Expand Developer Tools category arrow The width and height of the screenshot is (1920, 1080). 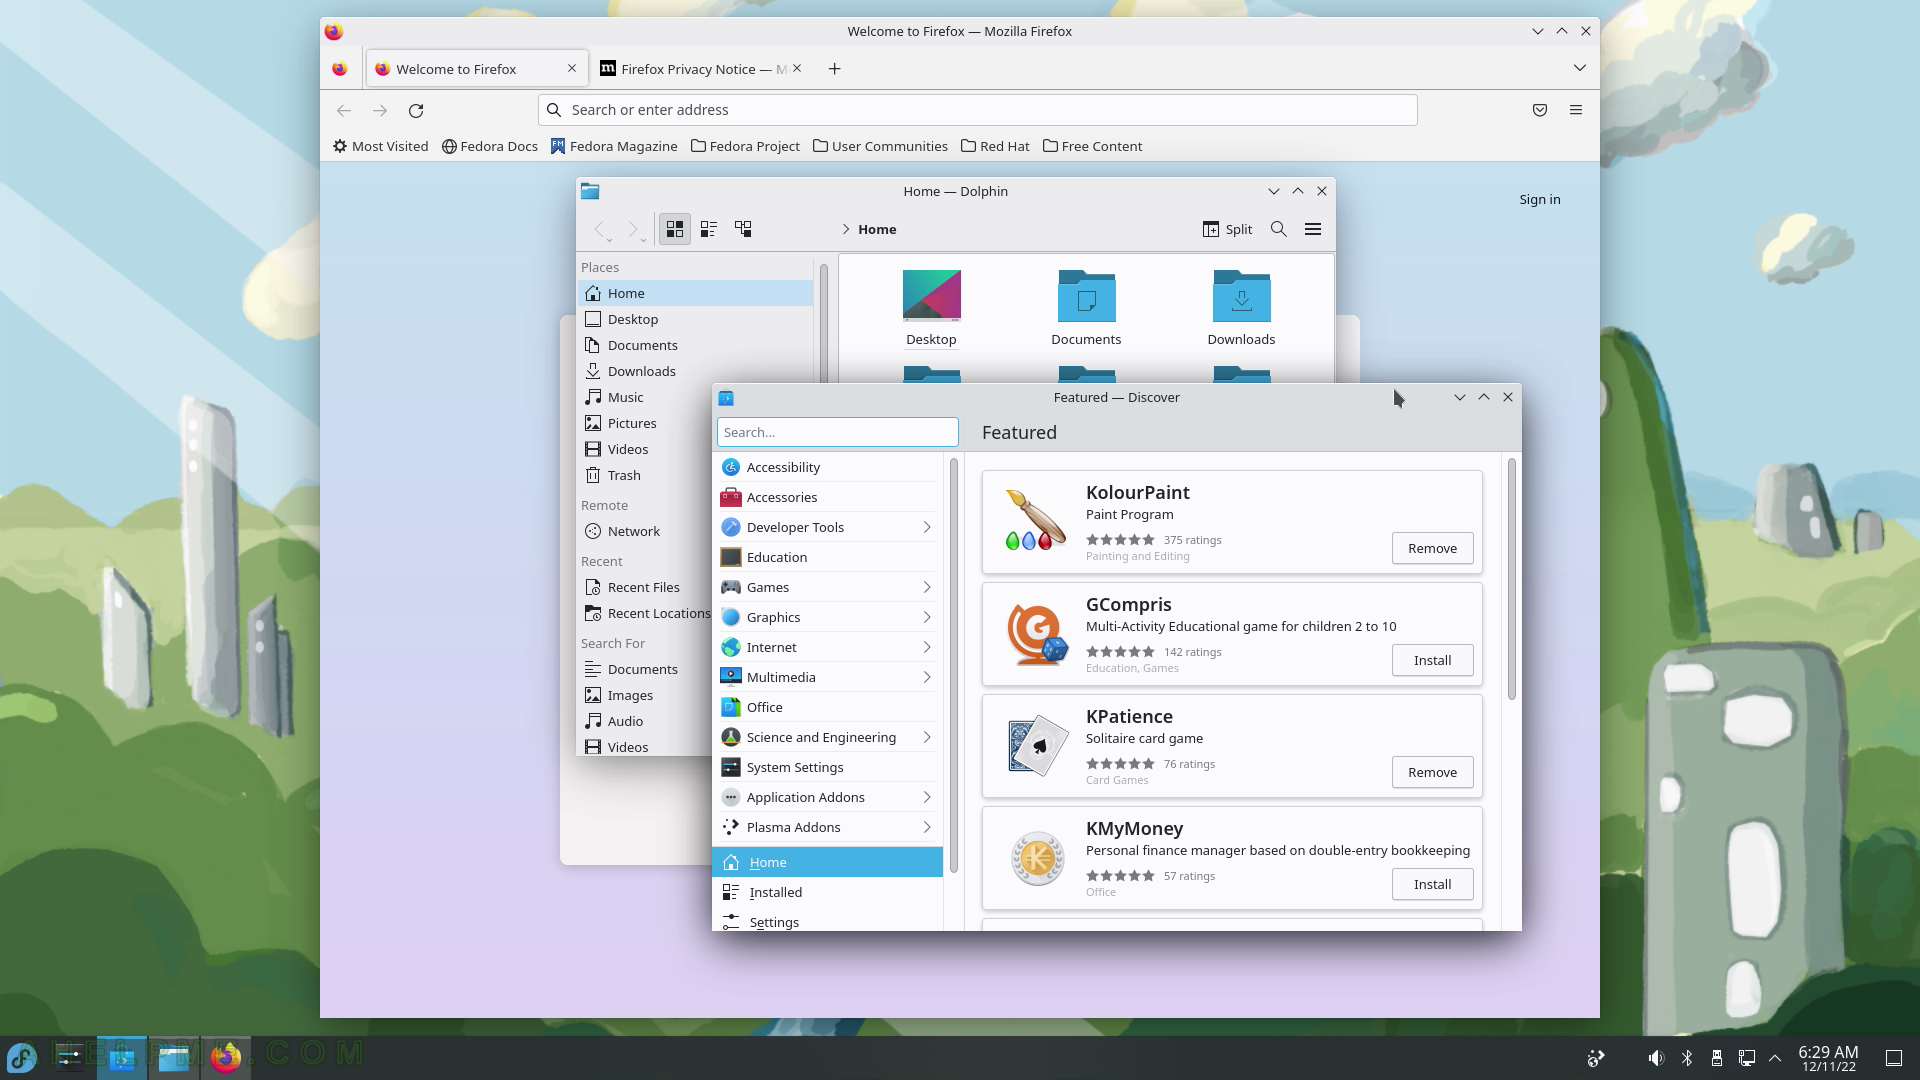tap(927, 527)
